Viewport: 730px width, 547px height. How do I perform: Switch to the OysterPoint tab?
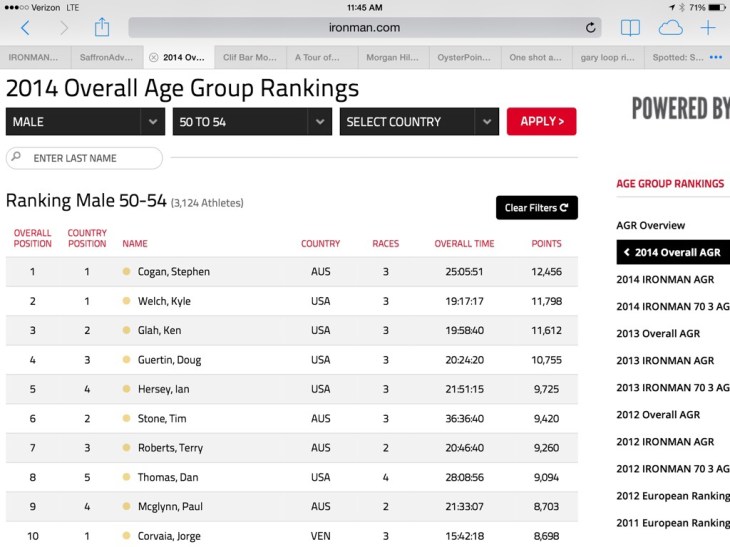pos(465,58)
